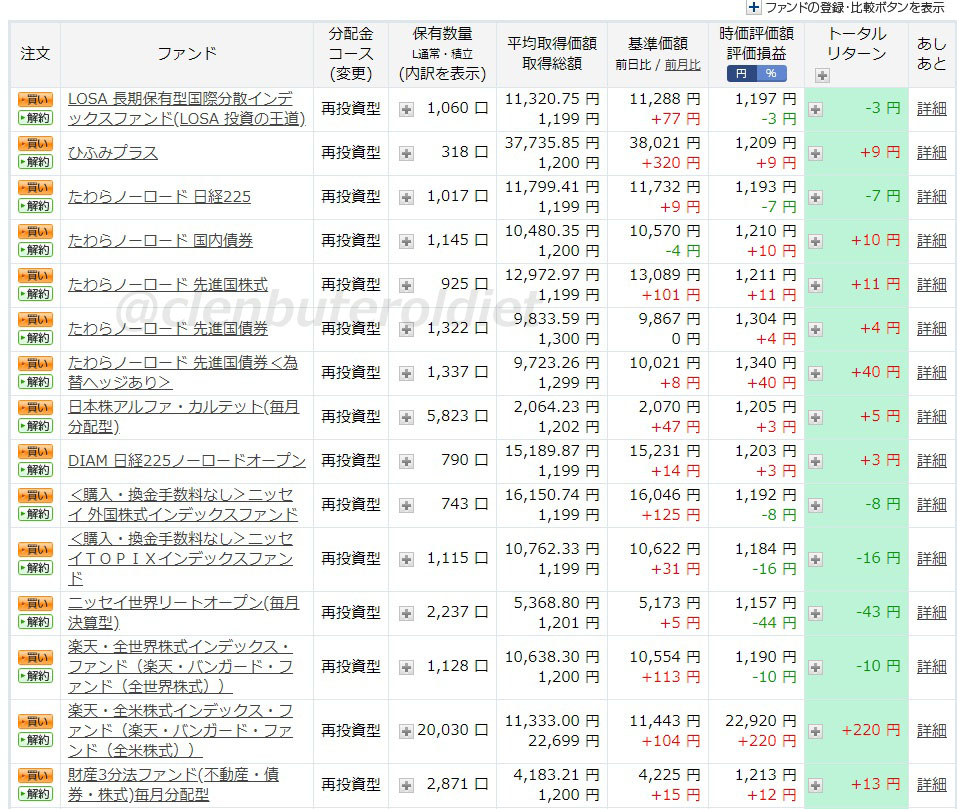The height and width of the screenshot is (809, 957).
Task: Expand total return detail for +13円 row
Action: (815, 785)
